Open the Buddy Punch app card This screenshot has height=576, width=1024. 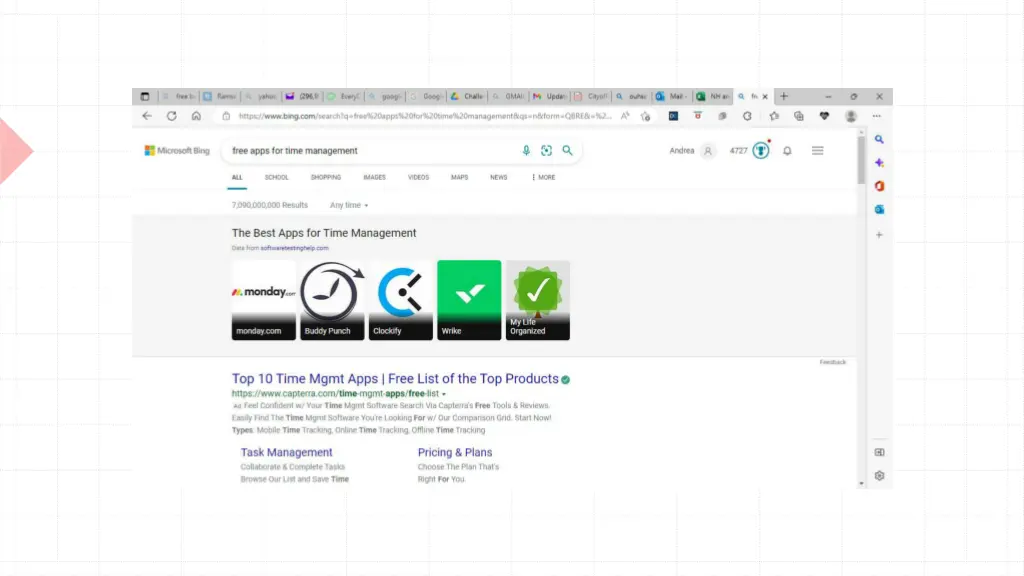click(x=332, y=300)
